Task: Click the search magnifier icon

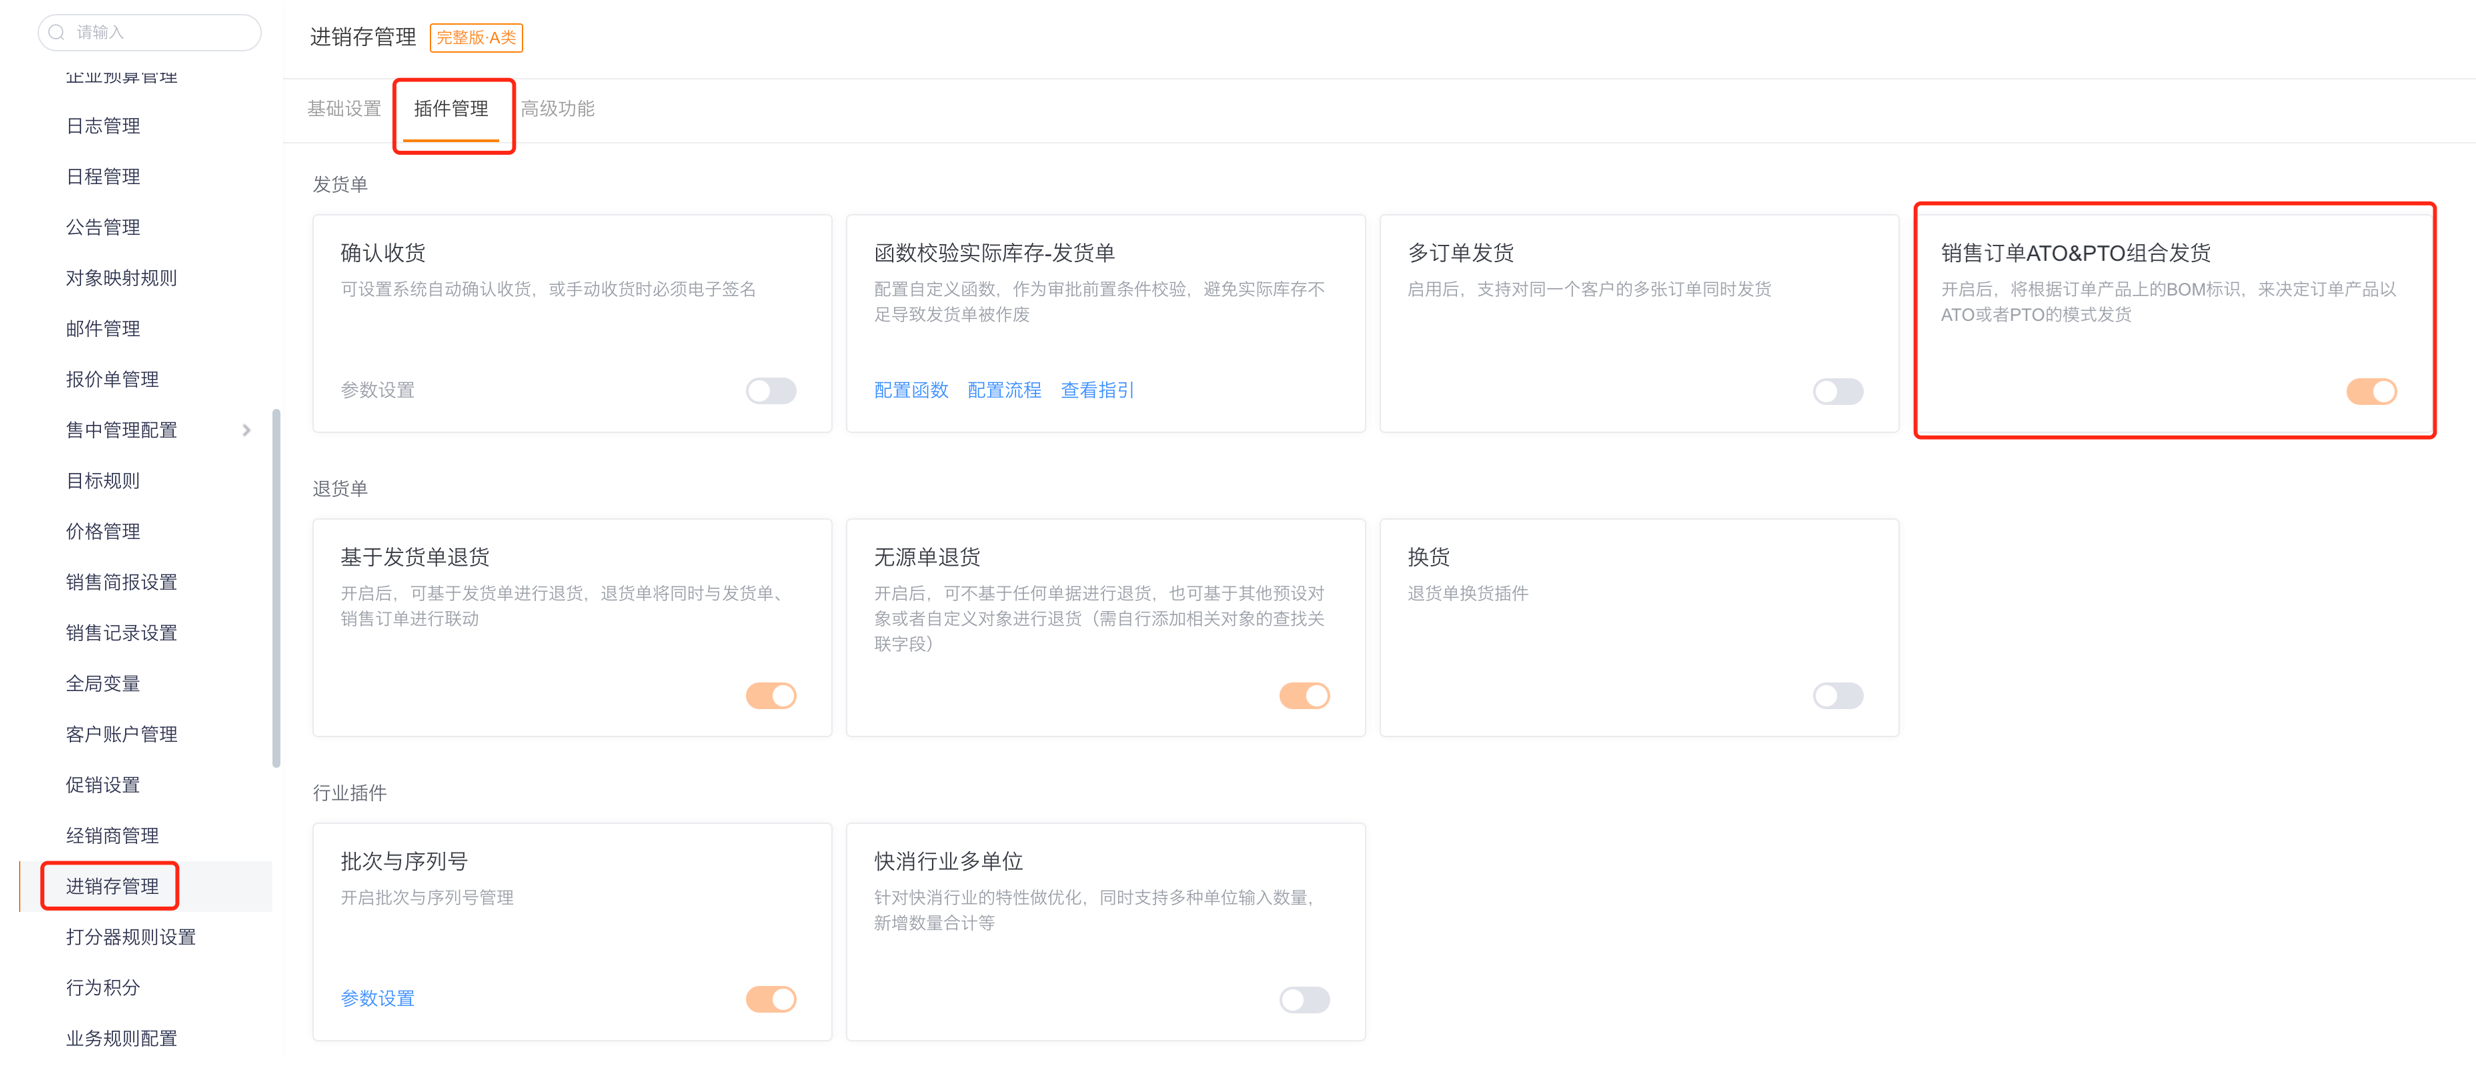Action: [57, 33]
